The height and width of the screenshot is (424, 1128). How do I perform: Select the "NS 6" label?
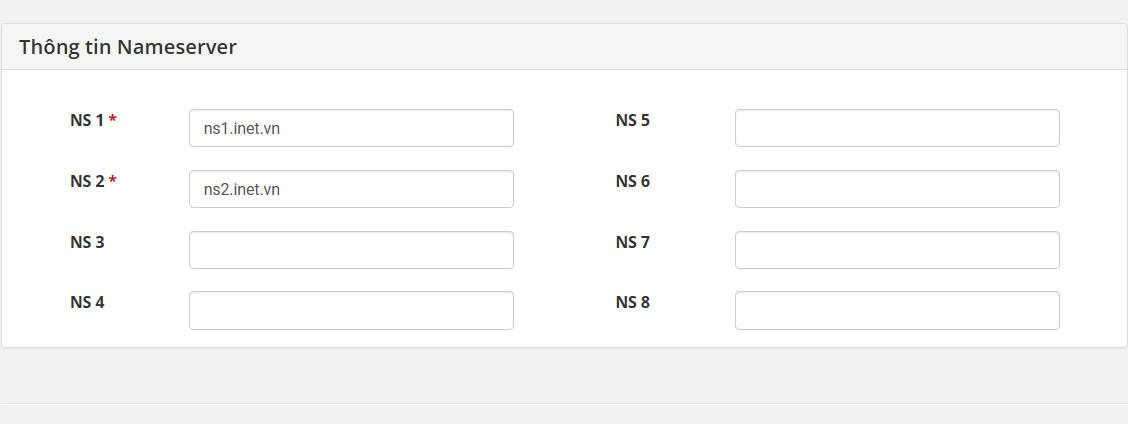(632, 181)
